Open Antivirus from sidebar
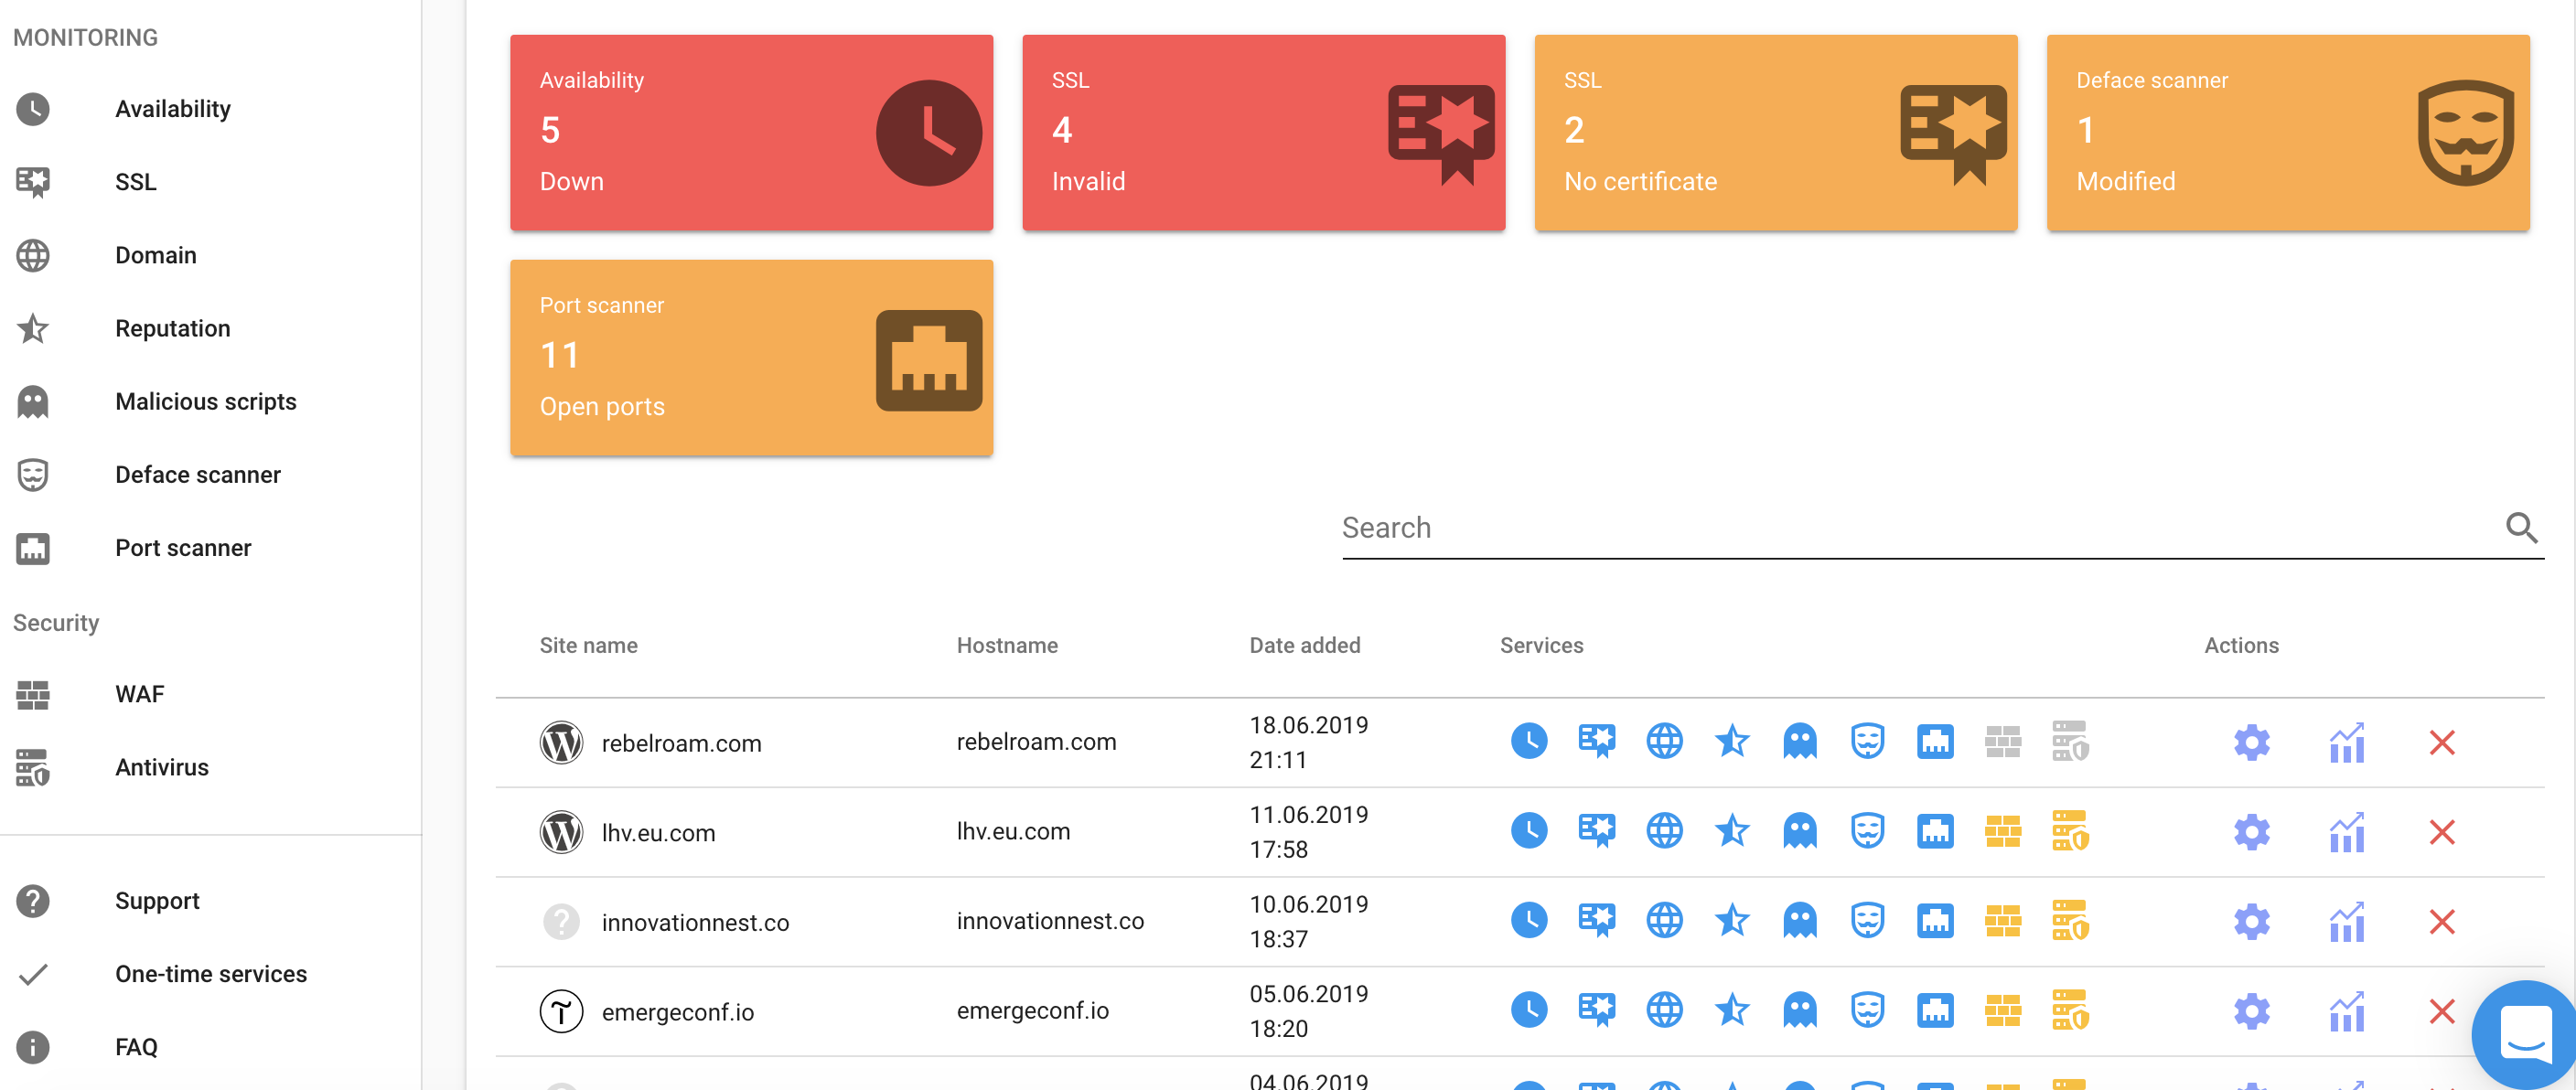The image size is (2576, 1090). click(x=161, y=767)
